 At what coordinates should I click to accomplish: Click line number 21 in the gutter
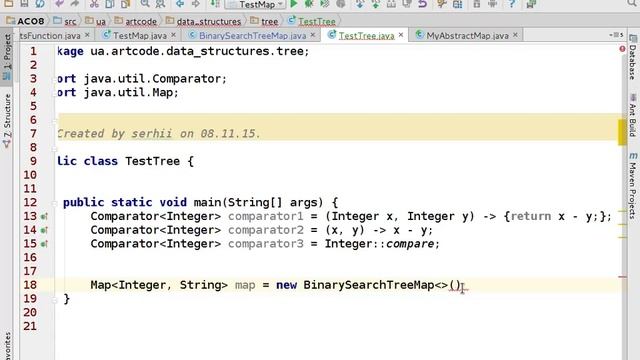click(30, 326)
